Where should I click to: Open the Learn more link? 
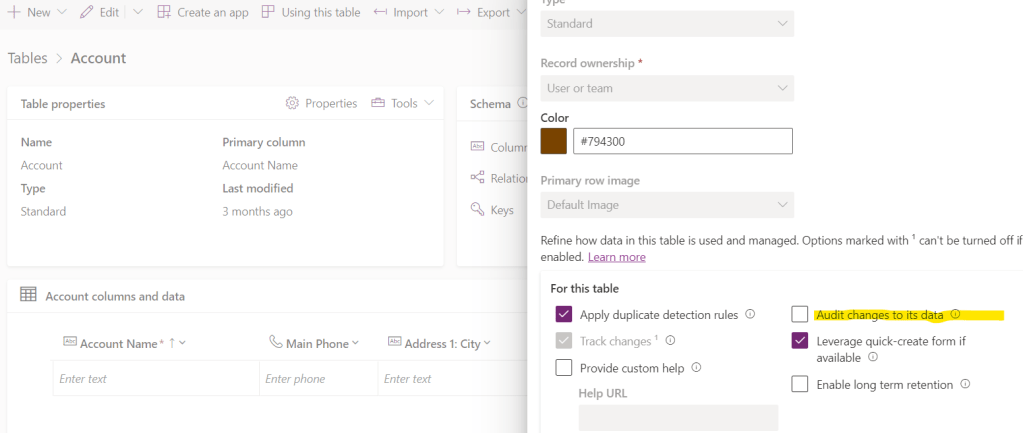tap(616, 257)
